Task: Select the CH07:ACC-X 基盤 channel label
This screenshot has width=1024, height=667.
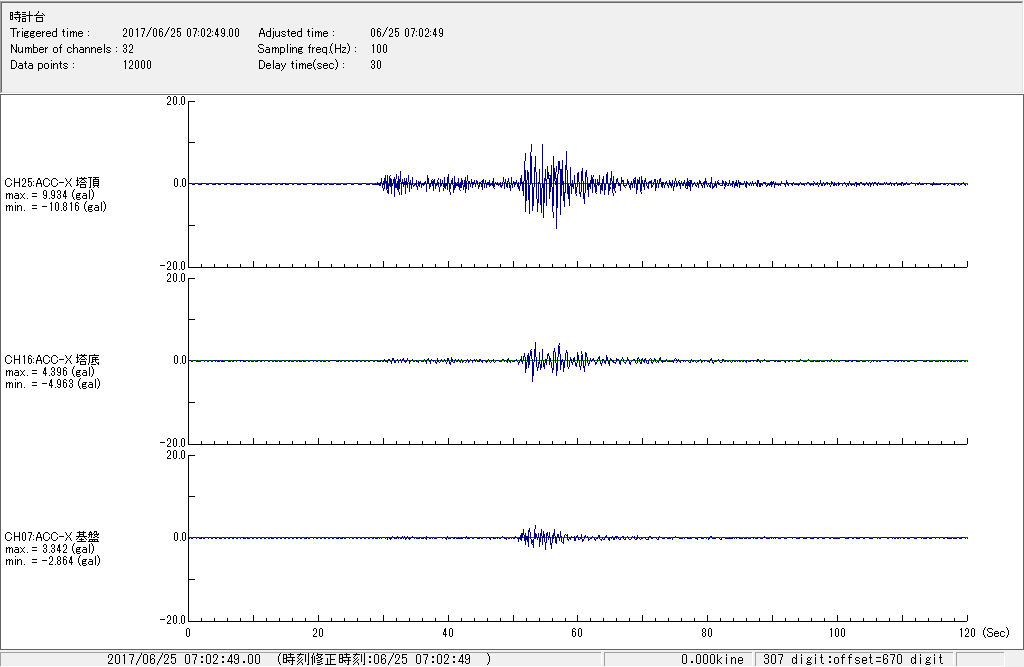Action: [52, 537]
